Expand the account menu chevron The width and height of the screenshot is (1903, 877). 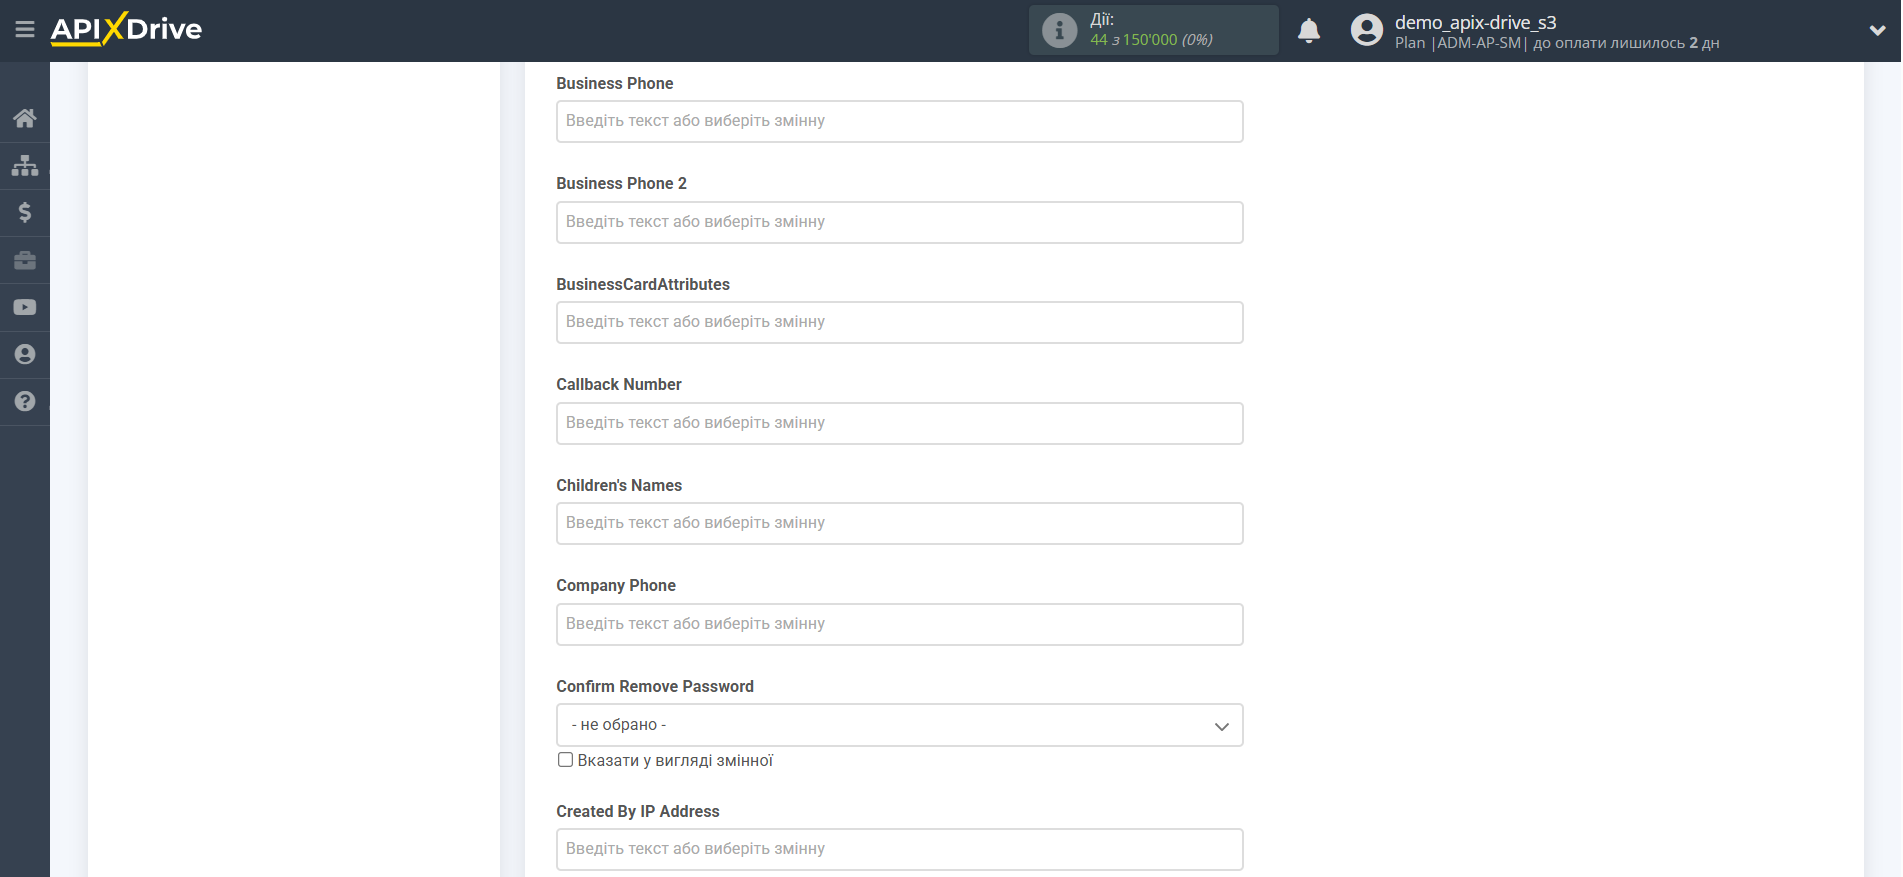(x=1877, y=31)
